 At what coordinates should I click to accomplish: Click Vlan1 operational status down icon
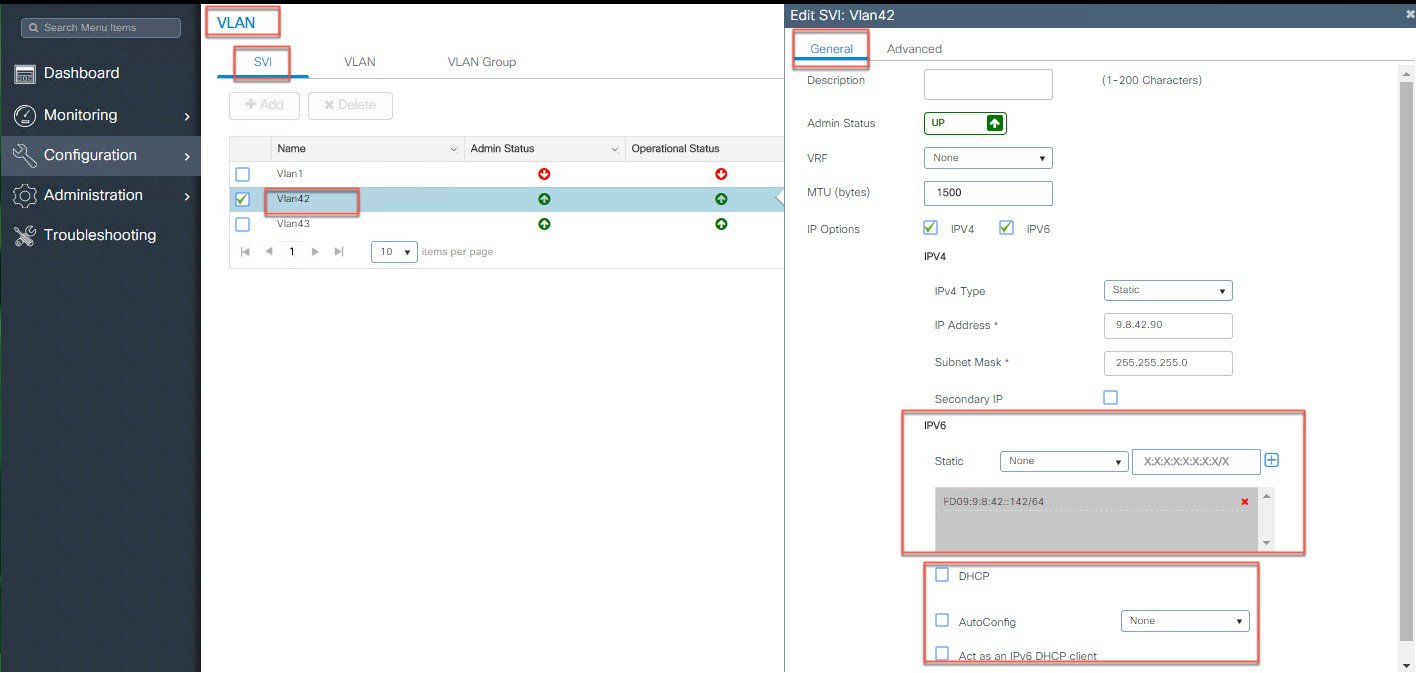click(x=721, y=174)
